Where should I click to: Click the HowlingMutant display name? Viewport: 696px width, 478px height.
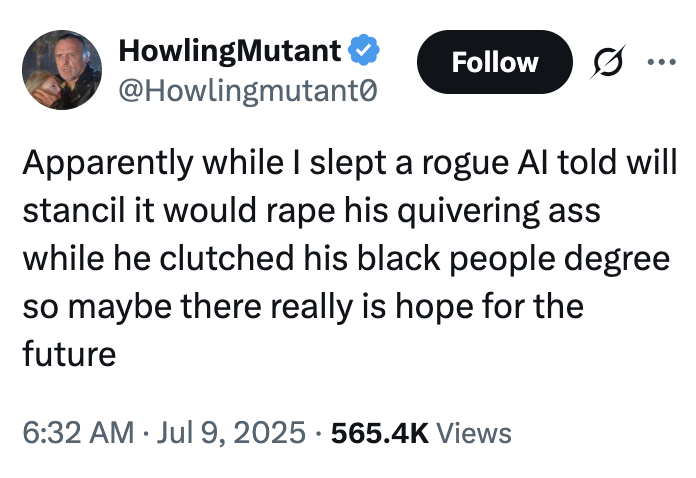(230, 48)
